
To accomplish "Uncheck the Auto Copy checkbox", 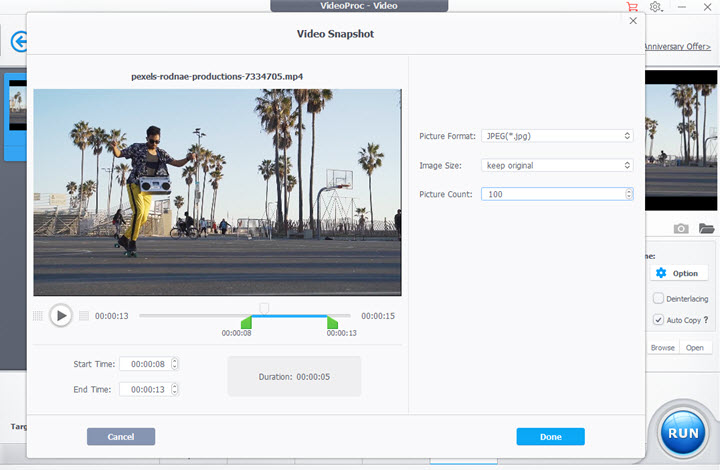I will [658, 320].
